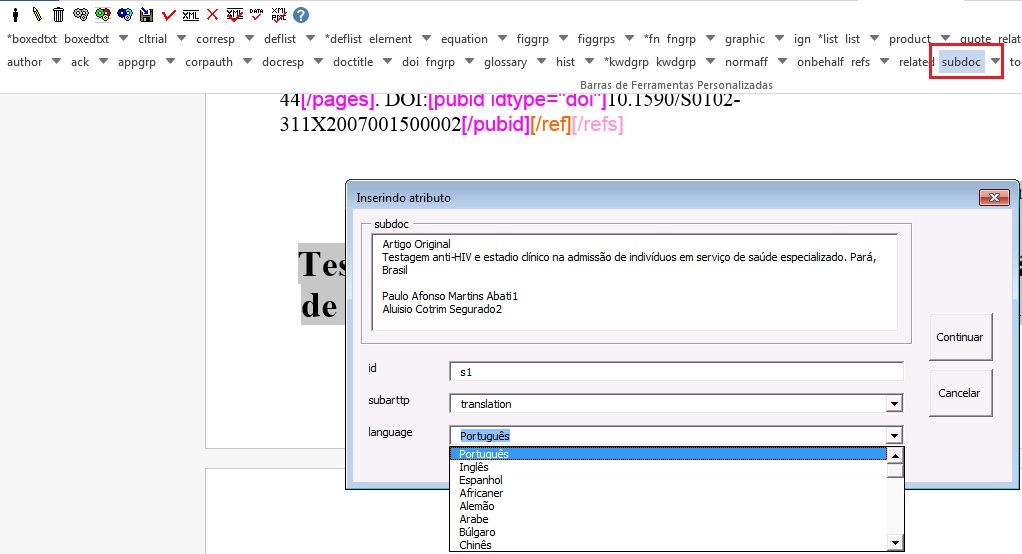Pick Alemão from the language options

coord(476,506)
